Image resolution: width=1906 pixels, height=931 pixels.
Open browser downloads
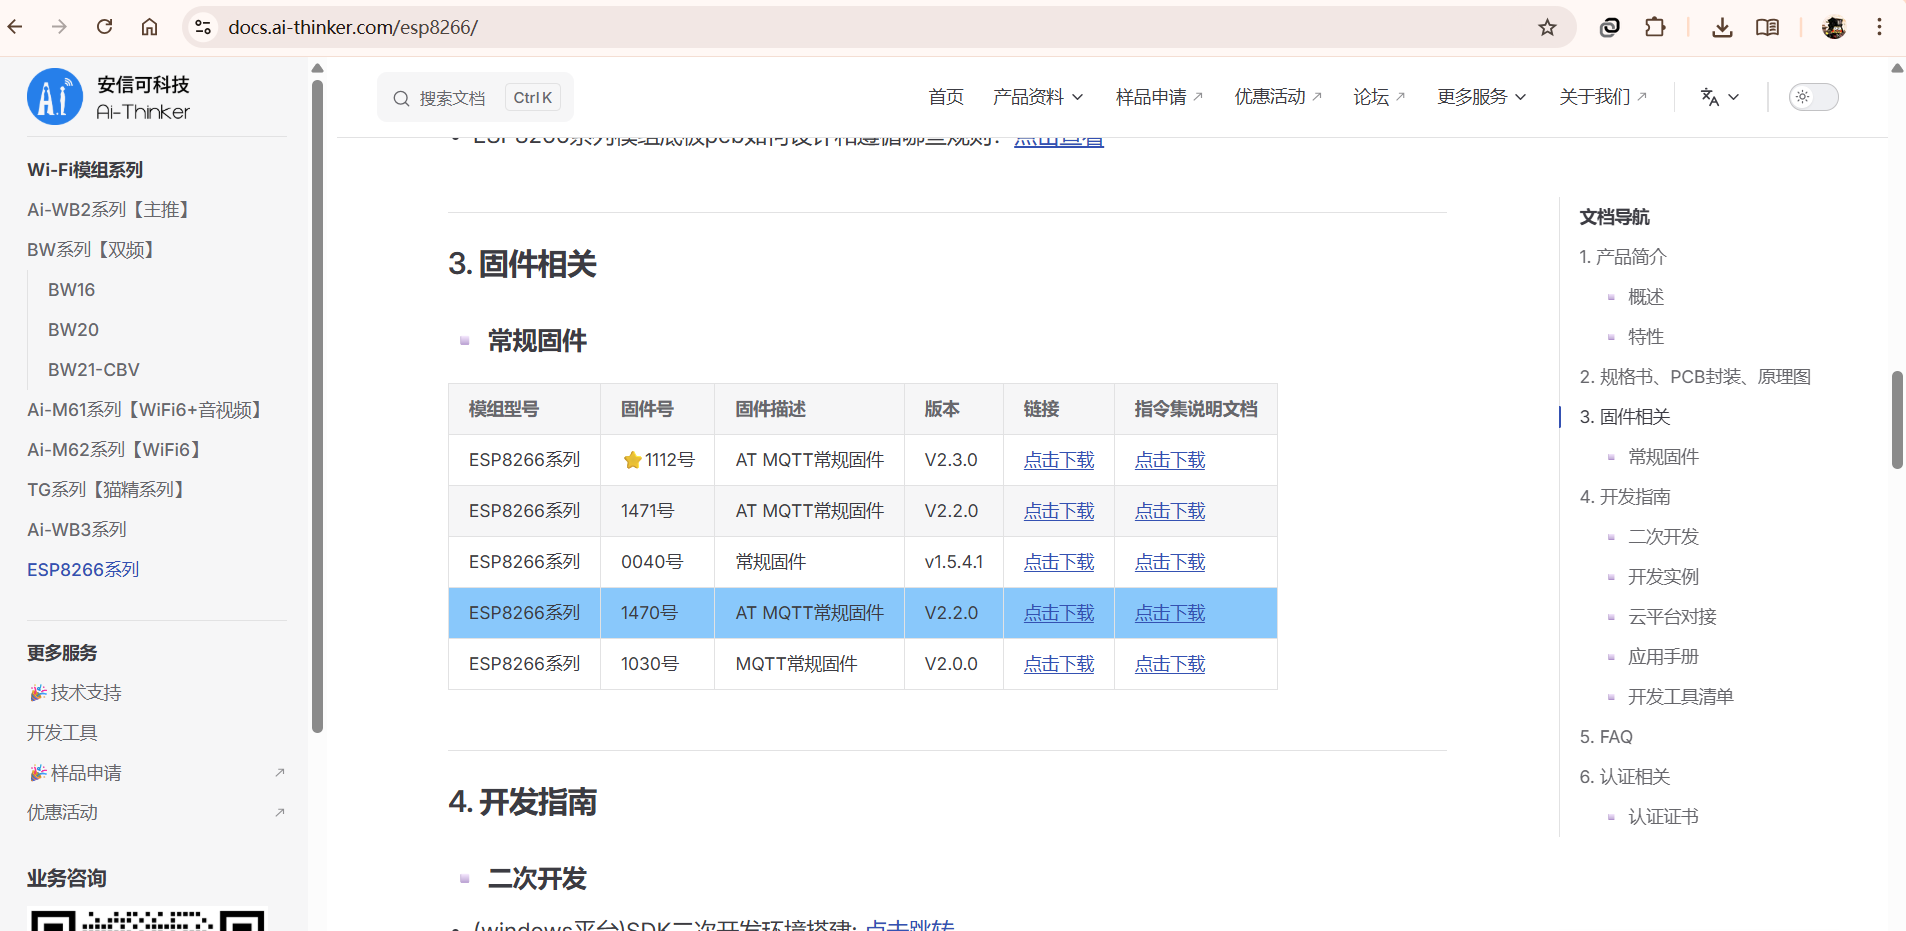pos(1722,27)
